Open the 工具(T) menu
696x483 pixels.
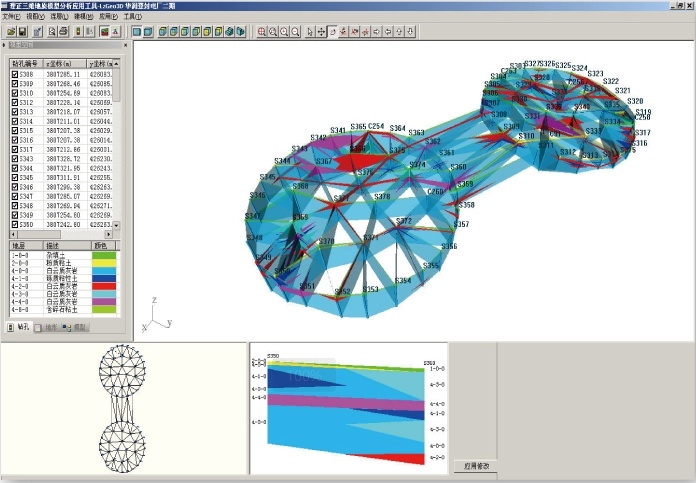(132, 17)
